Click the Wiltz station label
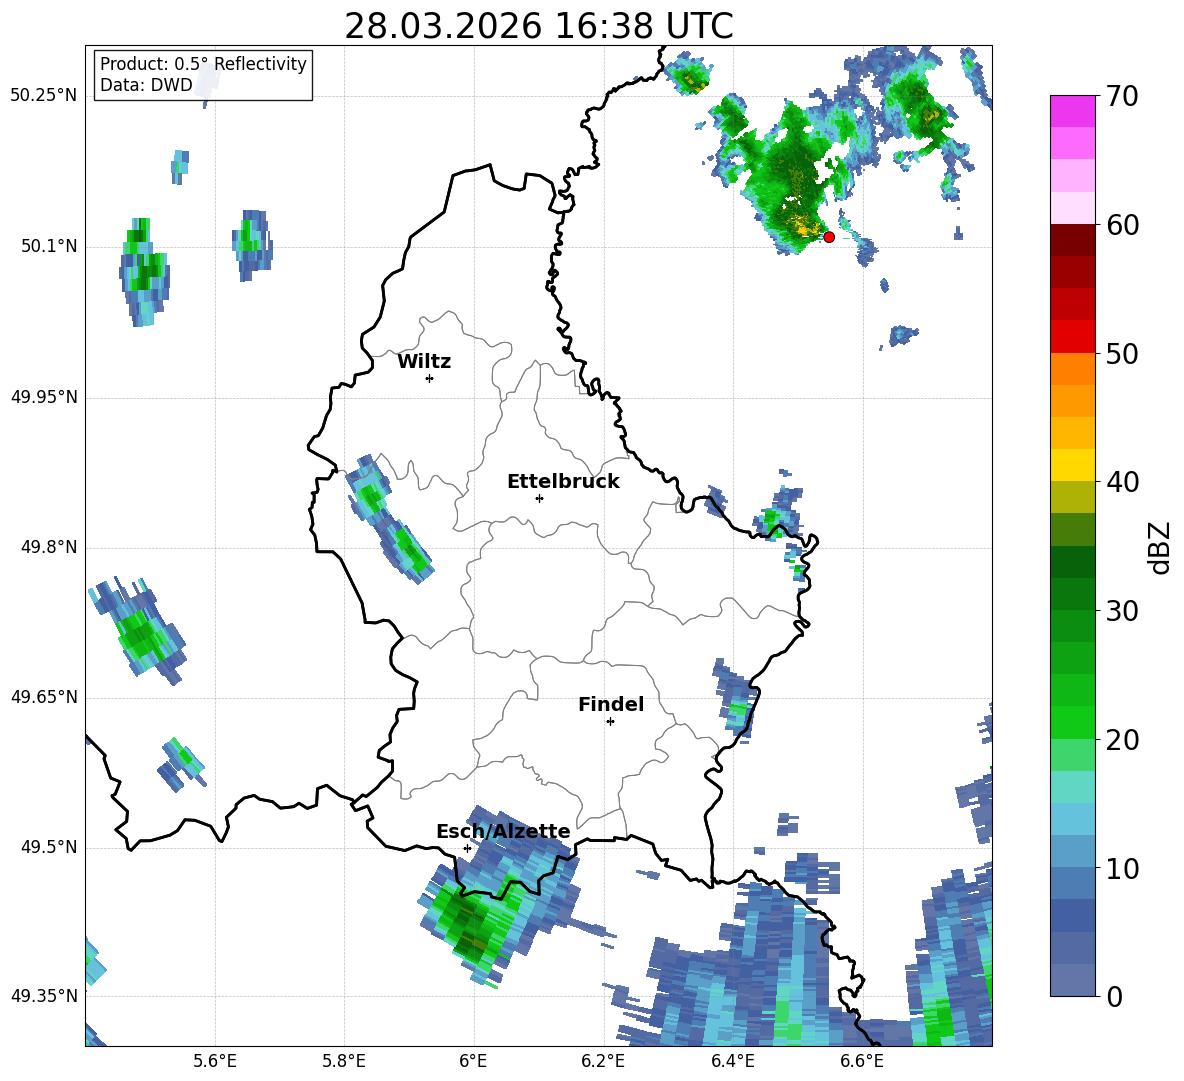1184x1081 pixels. pos(424,362)
